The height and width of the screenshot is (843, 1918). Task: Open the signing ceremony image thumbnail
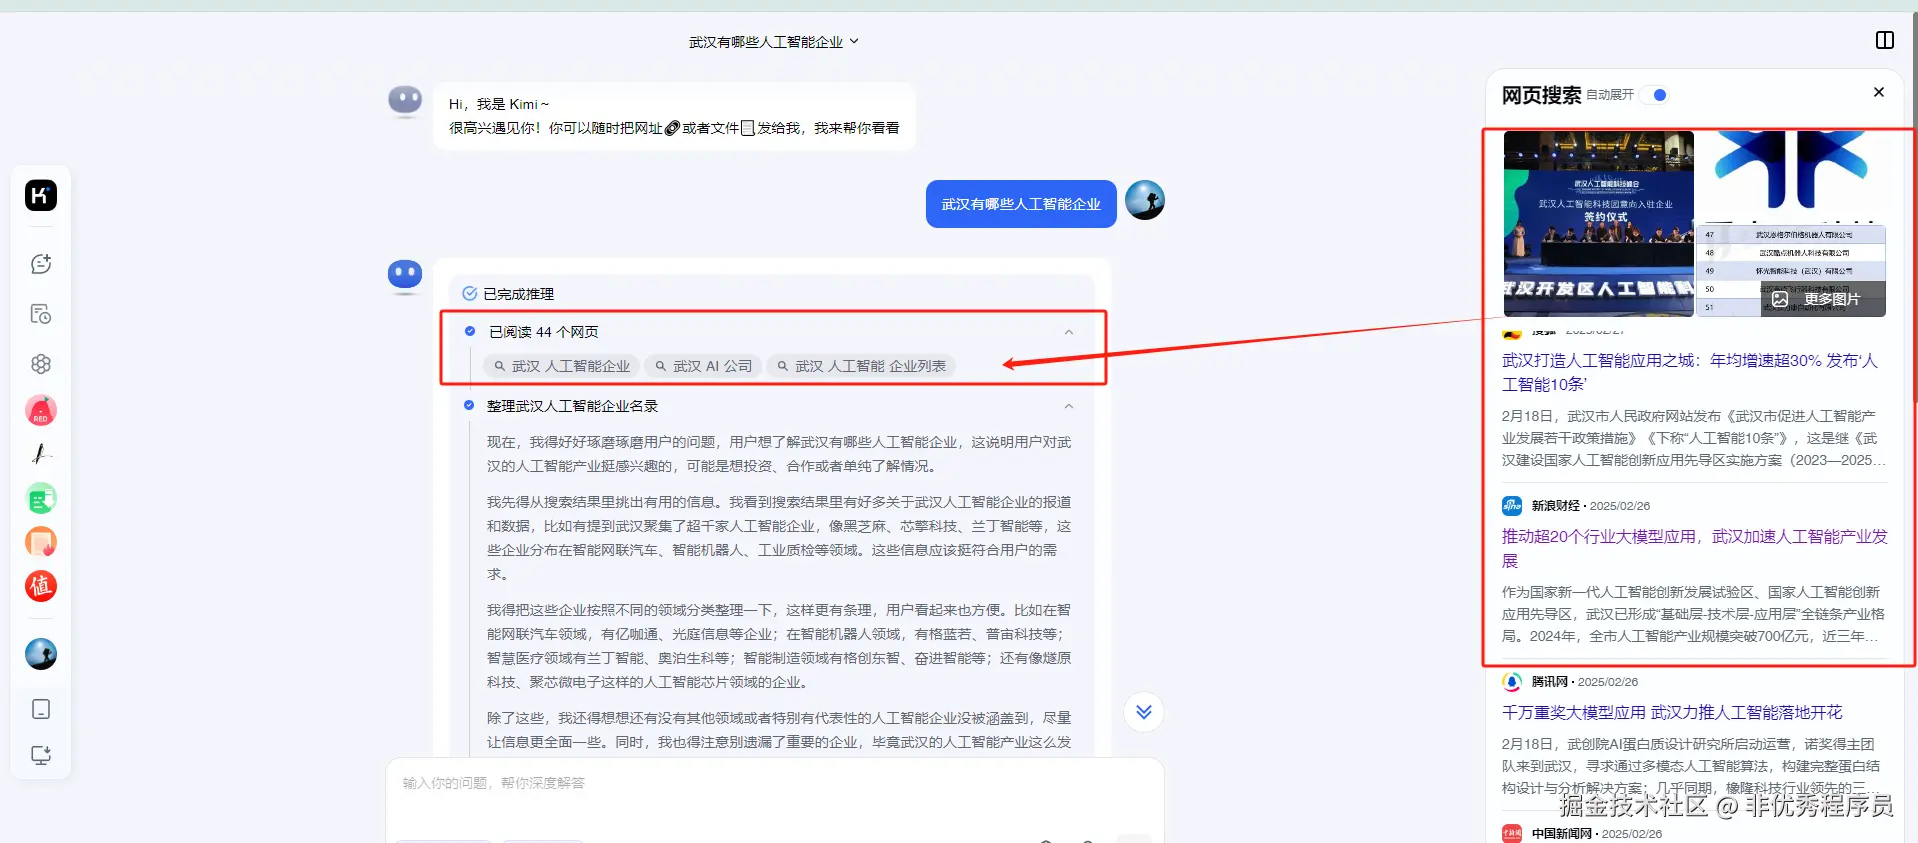point(1598,224)
